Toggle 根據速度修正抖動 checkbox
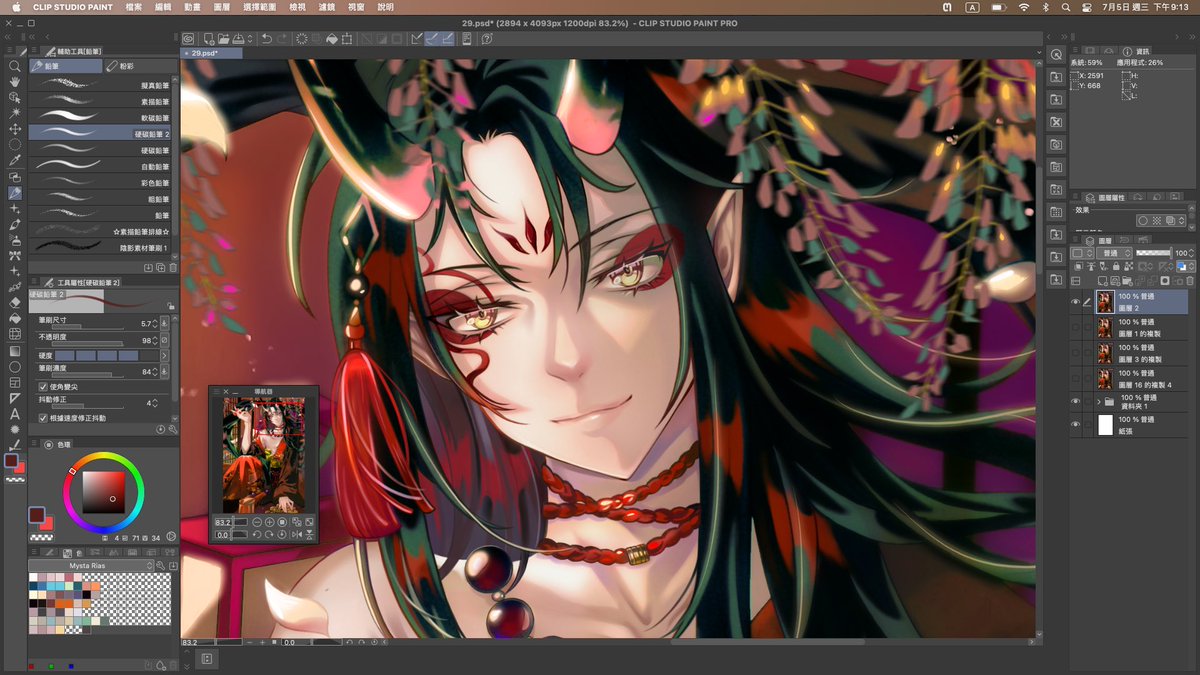The width and height of the screenshot is (1200, 675). click(x=43, y=418)
